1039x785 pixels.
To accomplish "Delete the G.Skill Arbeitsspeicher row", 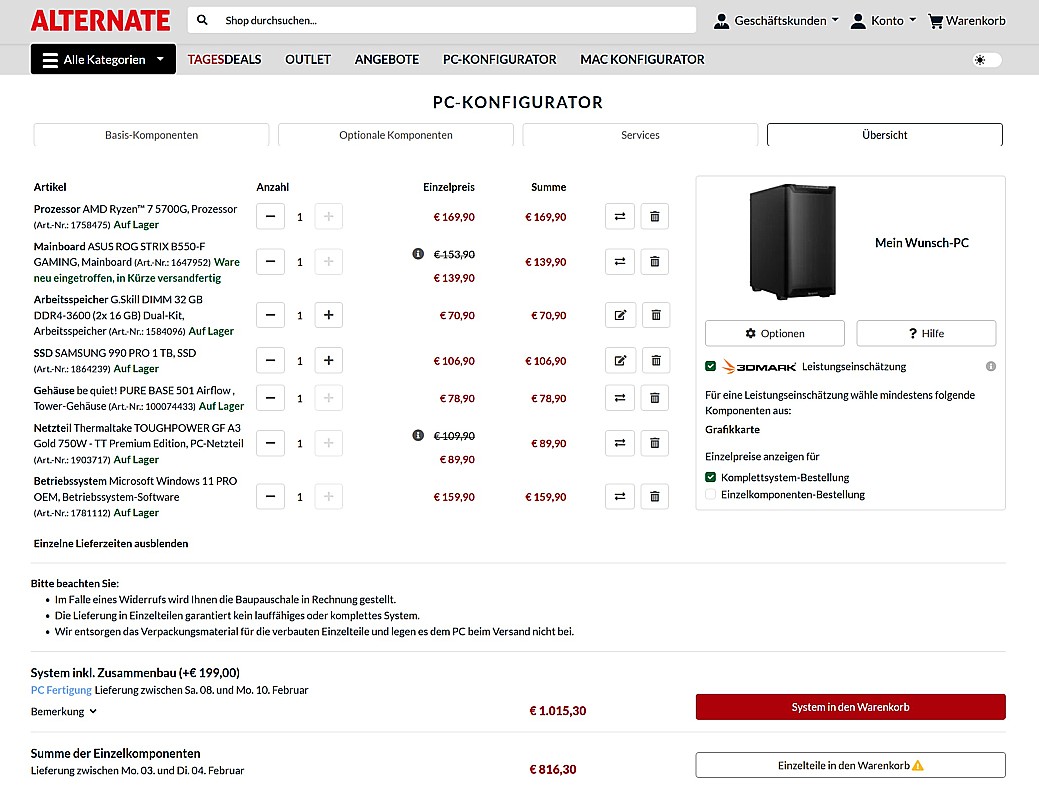I will tap(655, 315).
